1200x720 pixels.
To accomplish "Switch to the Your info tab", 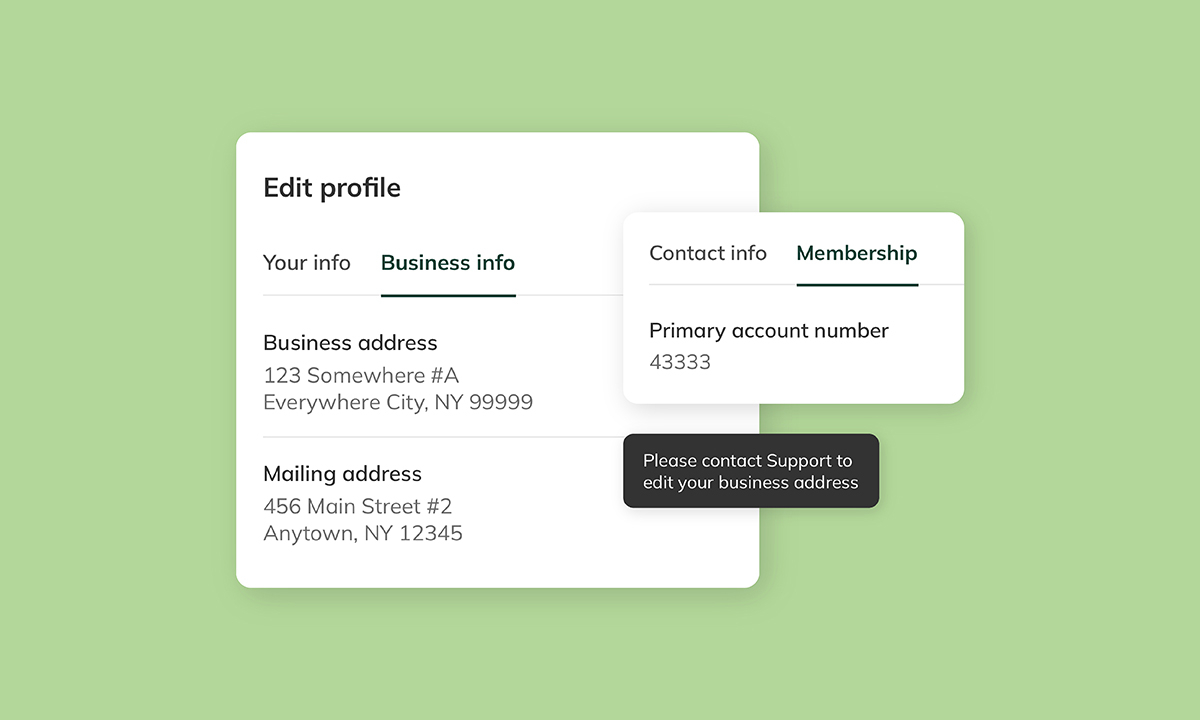I will tap(306, 263).
